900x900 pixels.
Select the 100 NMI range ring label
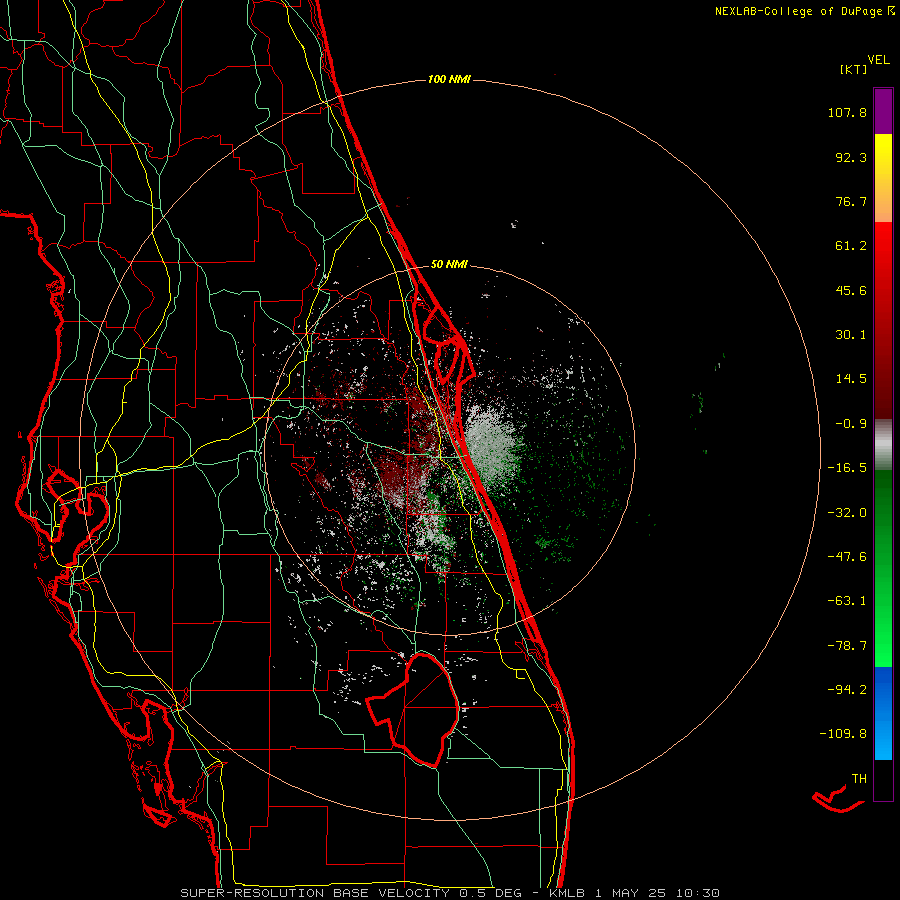pyautogui.click(x=449, y=79)
